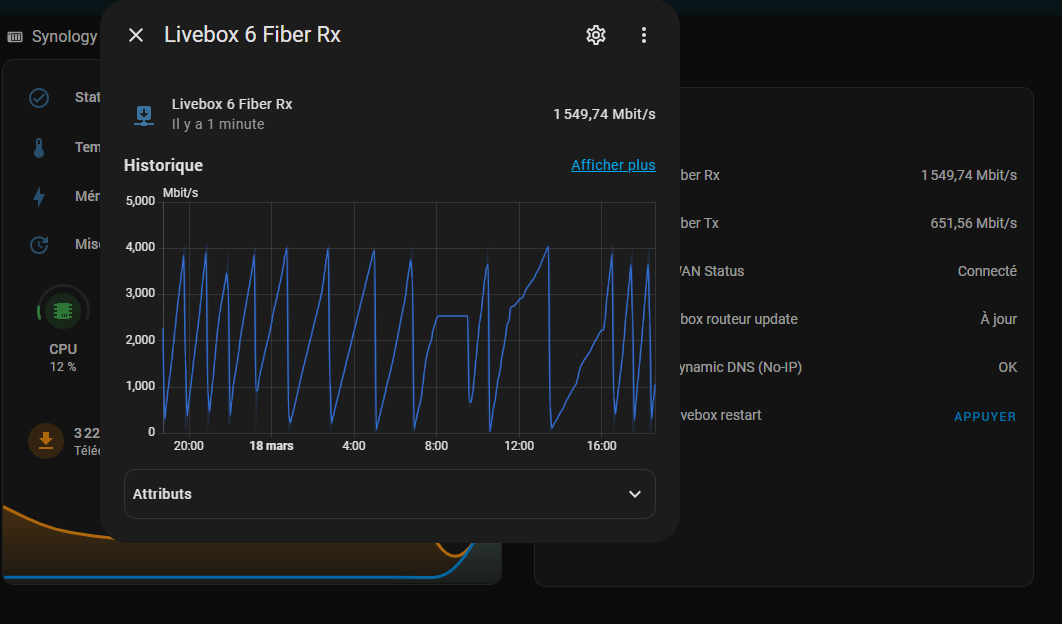1062x624 pixels.
Task: Click the Livebox Rx download network icon
Action: [x=144, y=115]
